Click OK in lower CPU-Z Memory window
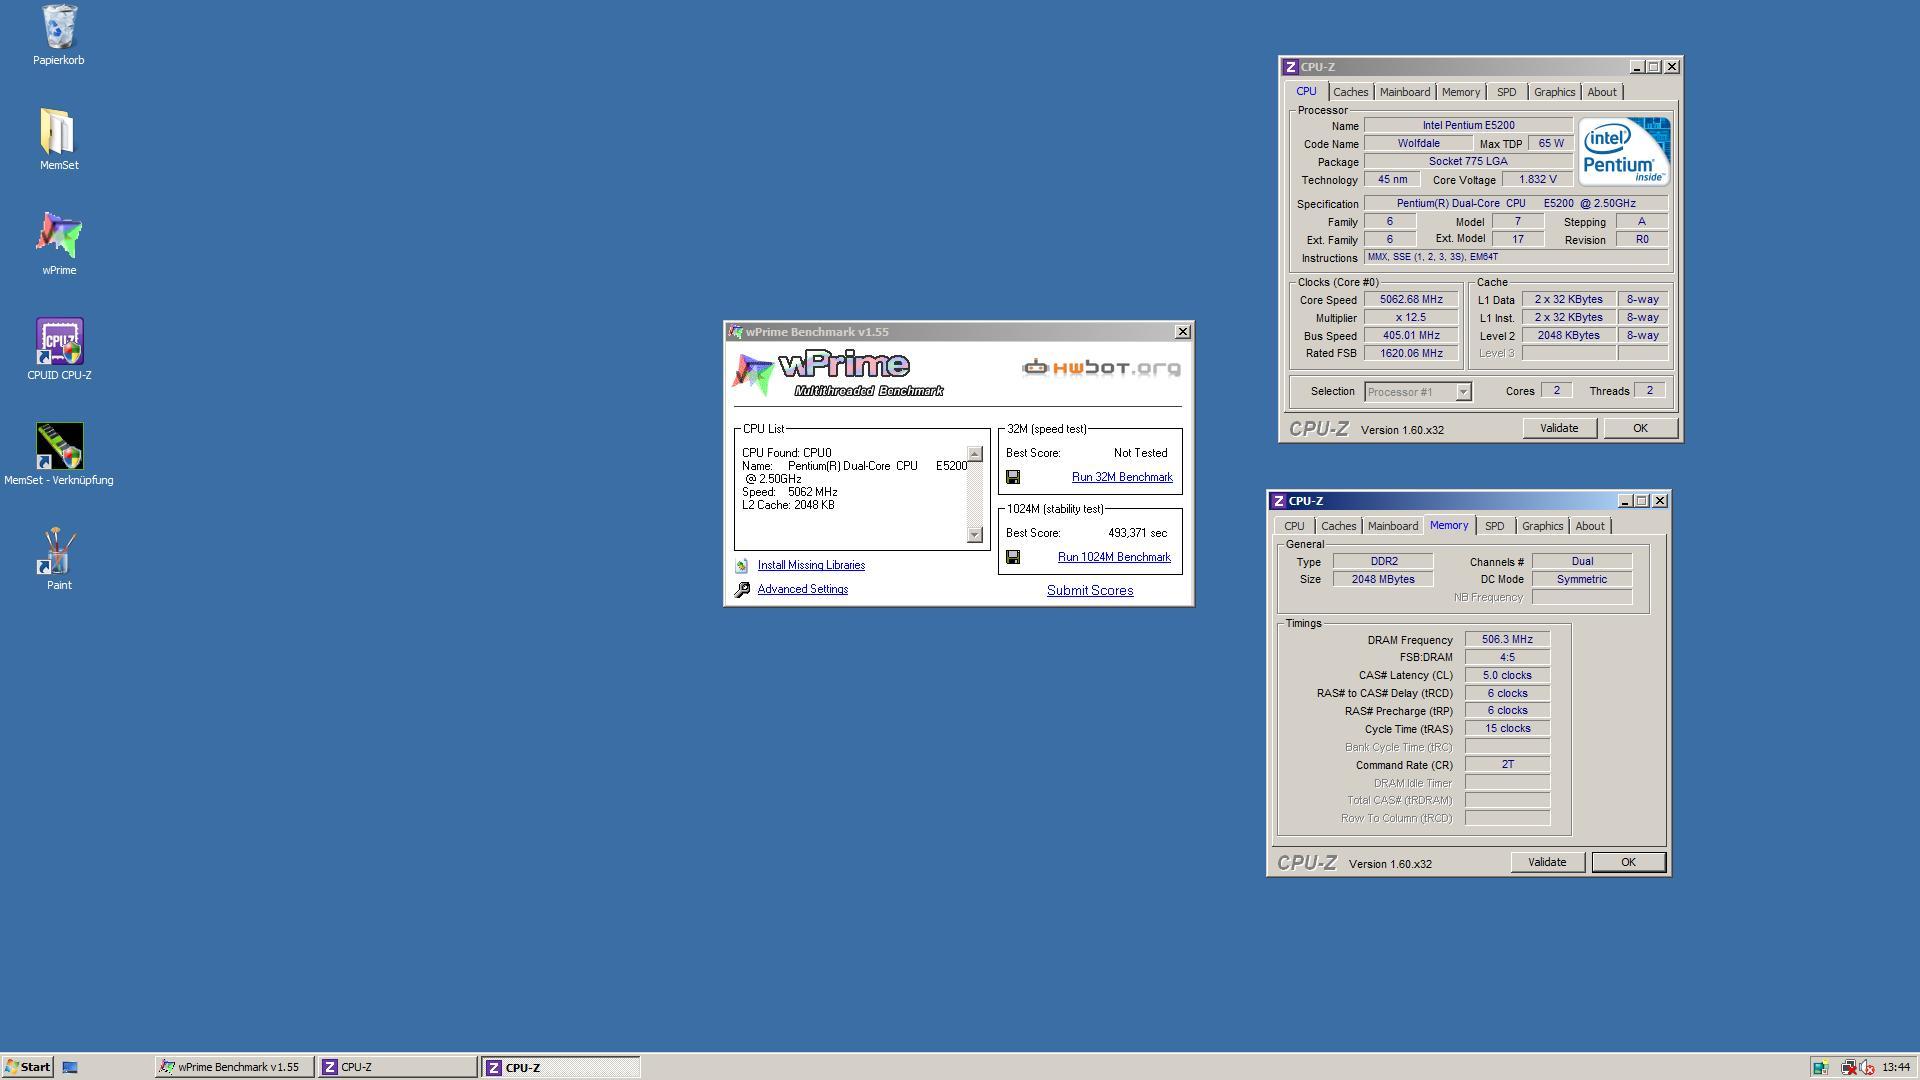 coord(1628,862)
